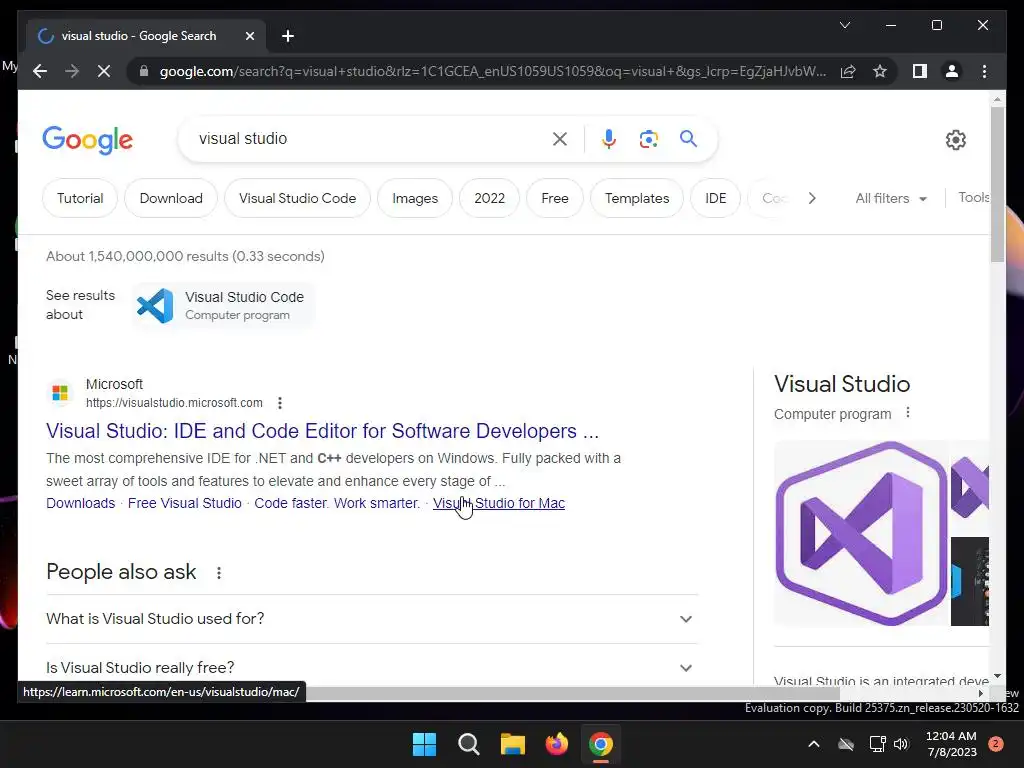The image size is (1024, 768).
Task: Click the horizontal page scrollbar
Action: [x=573, y=693]
